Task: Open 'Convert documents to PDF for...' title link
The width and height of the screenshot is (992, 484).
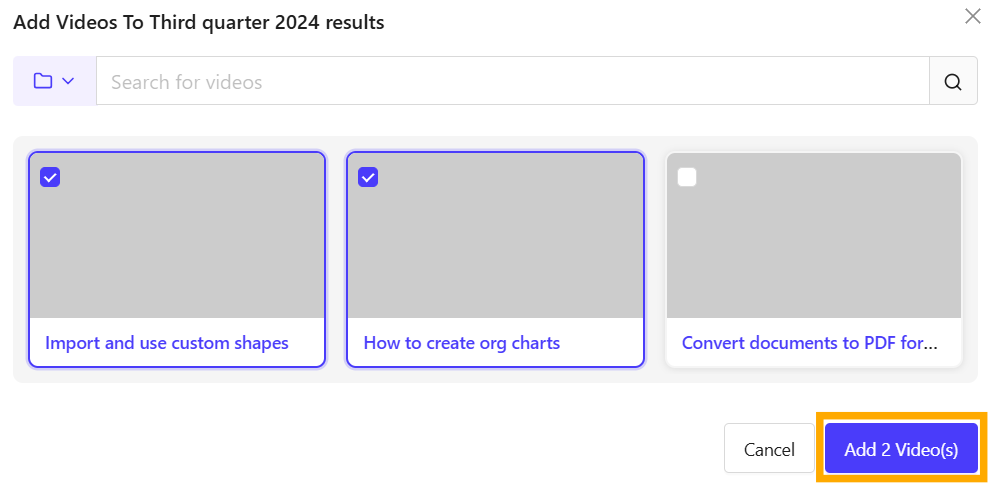Action: (810, 343)
